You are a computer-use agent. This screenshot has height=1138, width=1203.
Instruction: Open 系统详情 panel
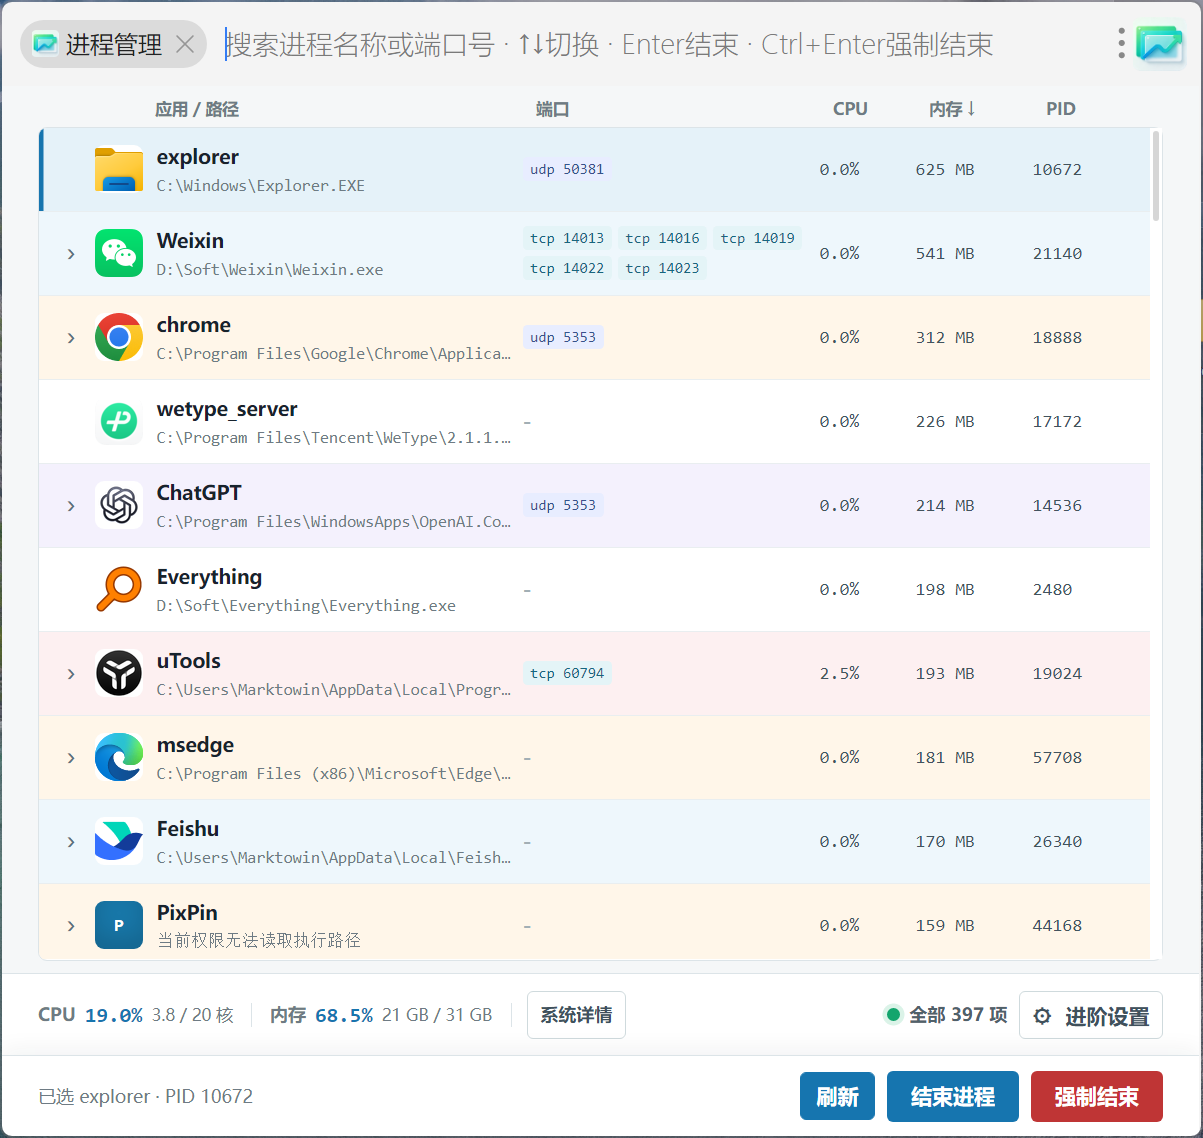(x=576, y=1015)
